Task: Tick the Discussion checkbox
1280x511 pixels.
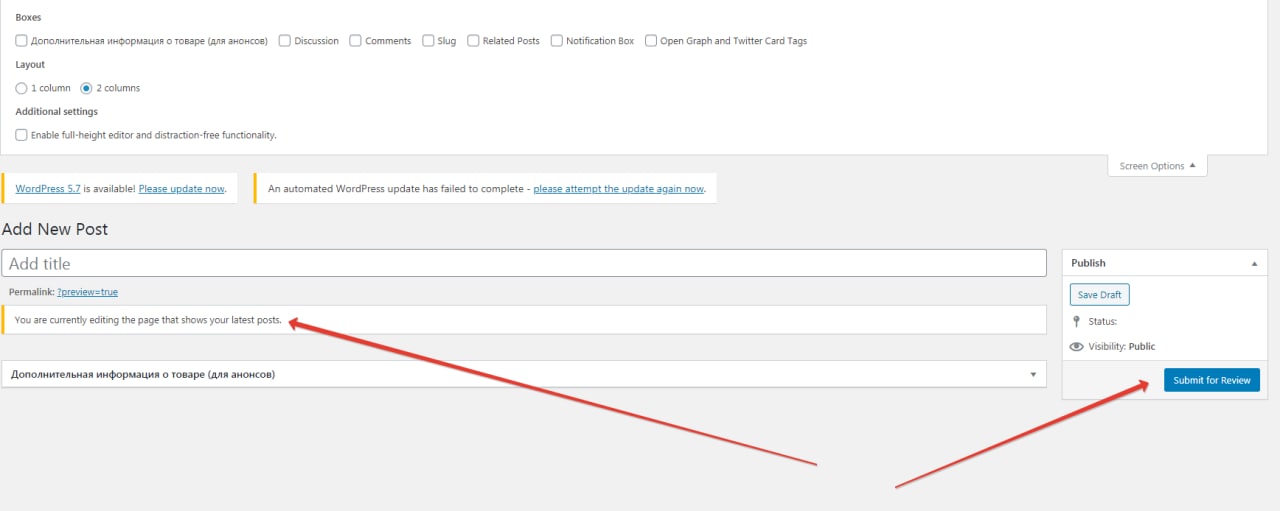Action: tap(285, 41)
